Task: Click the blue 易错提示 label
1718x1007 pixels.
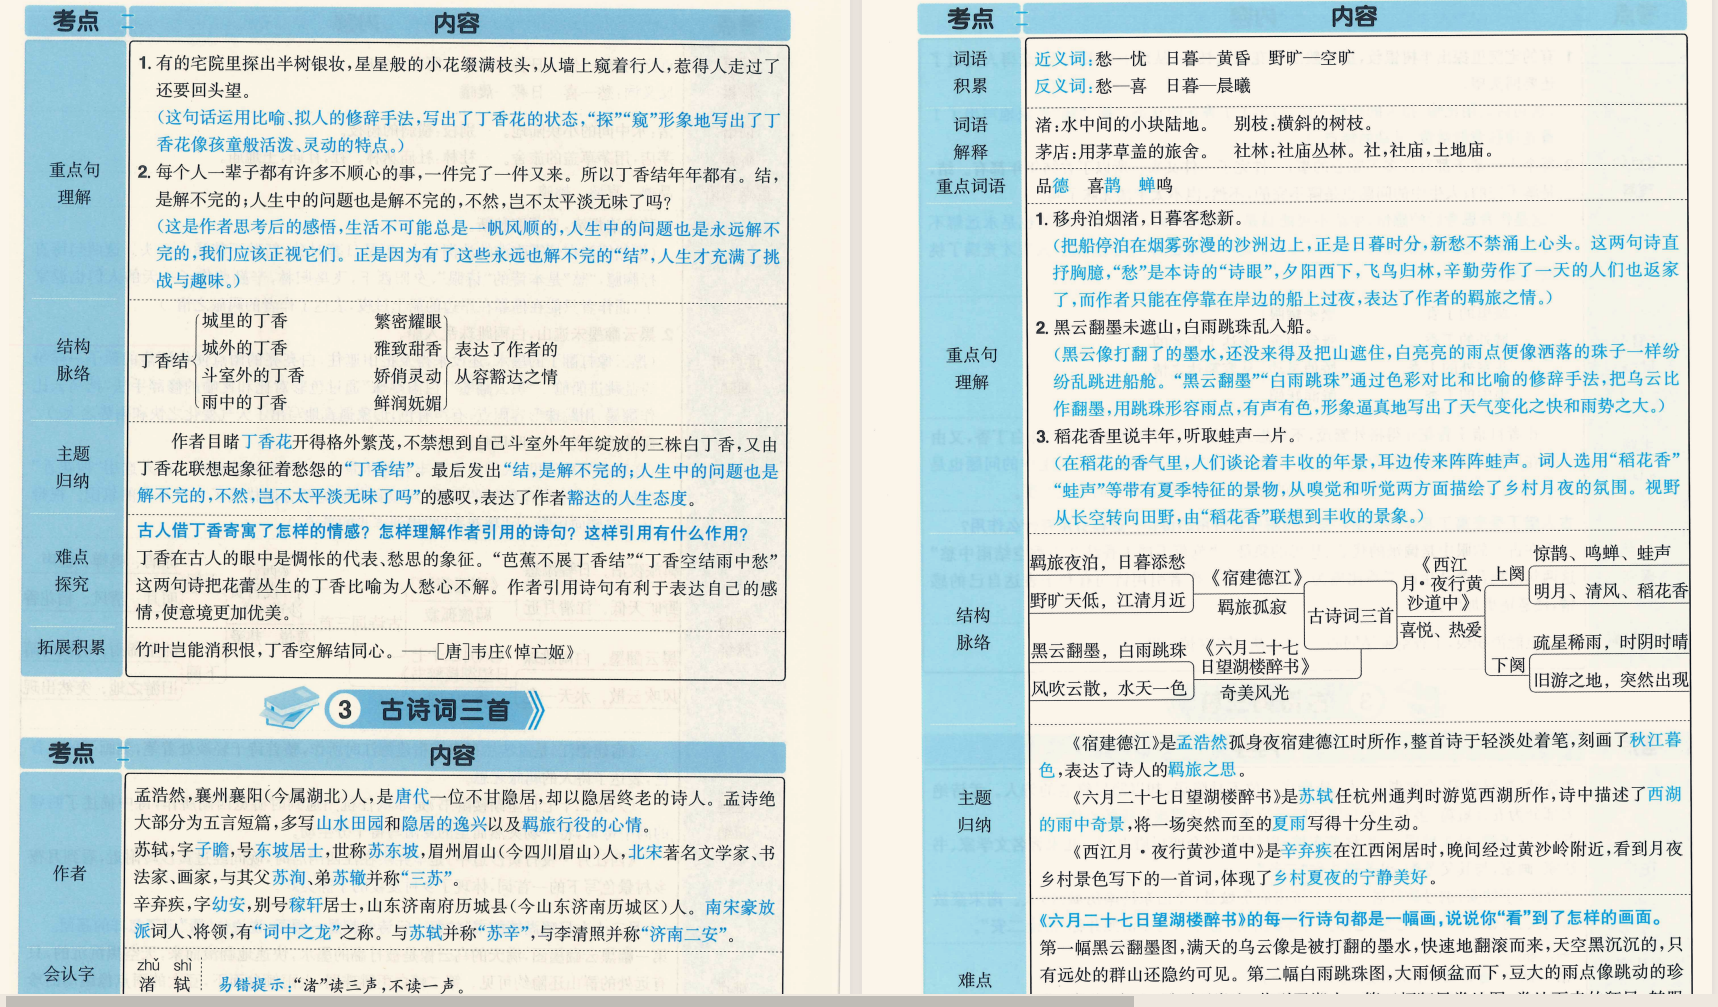Action: [252, 985]
